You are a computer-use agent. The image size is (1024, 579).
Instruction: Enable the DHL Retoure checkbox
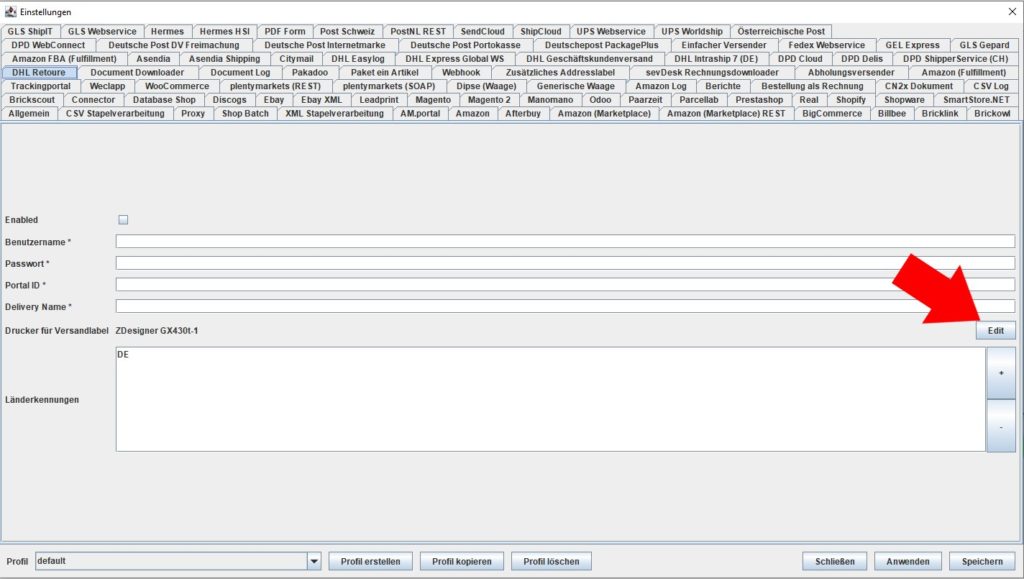point(123,220)
